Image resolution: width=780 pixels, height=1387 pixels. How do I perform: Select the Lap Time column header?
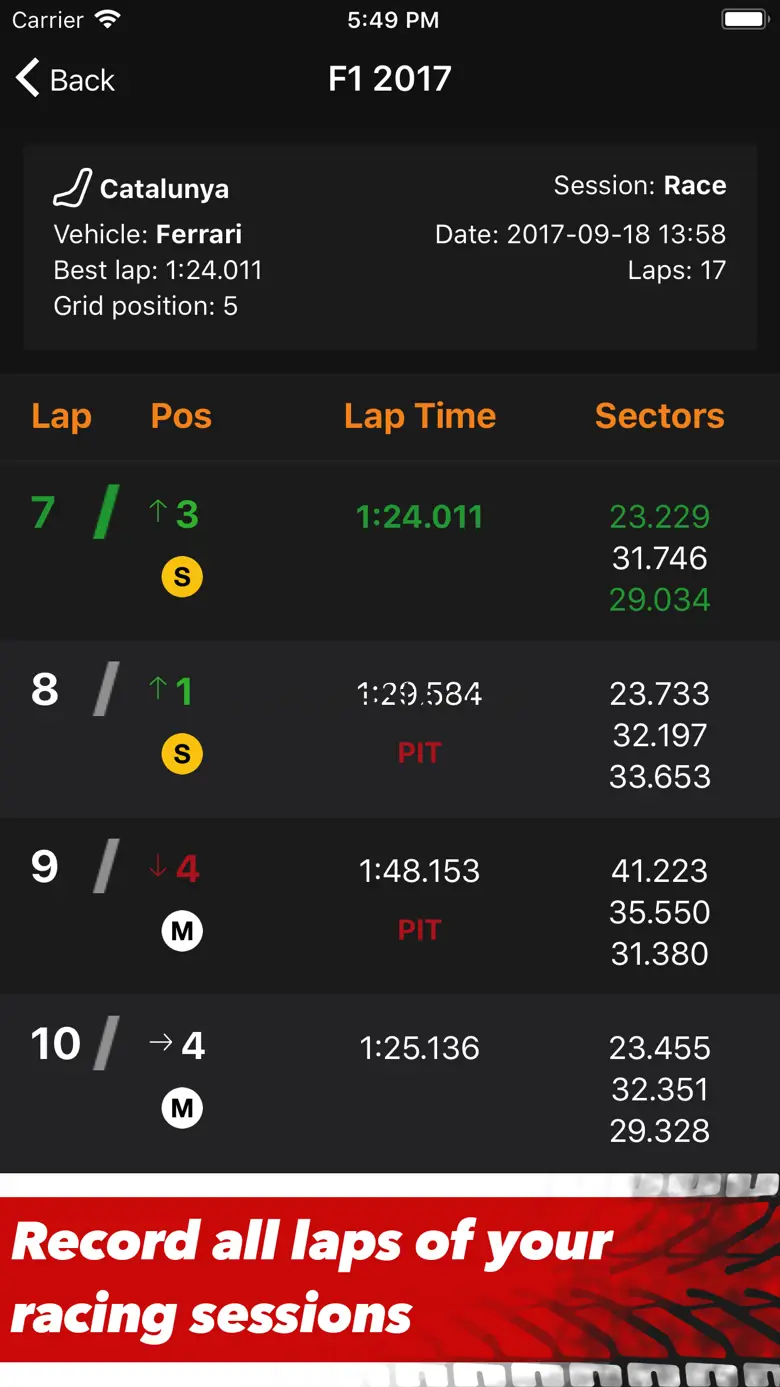(420, 416)
